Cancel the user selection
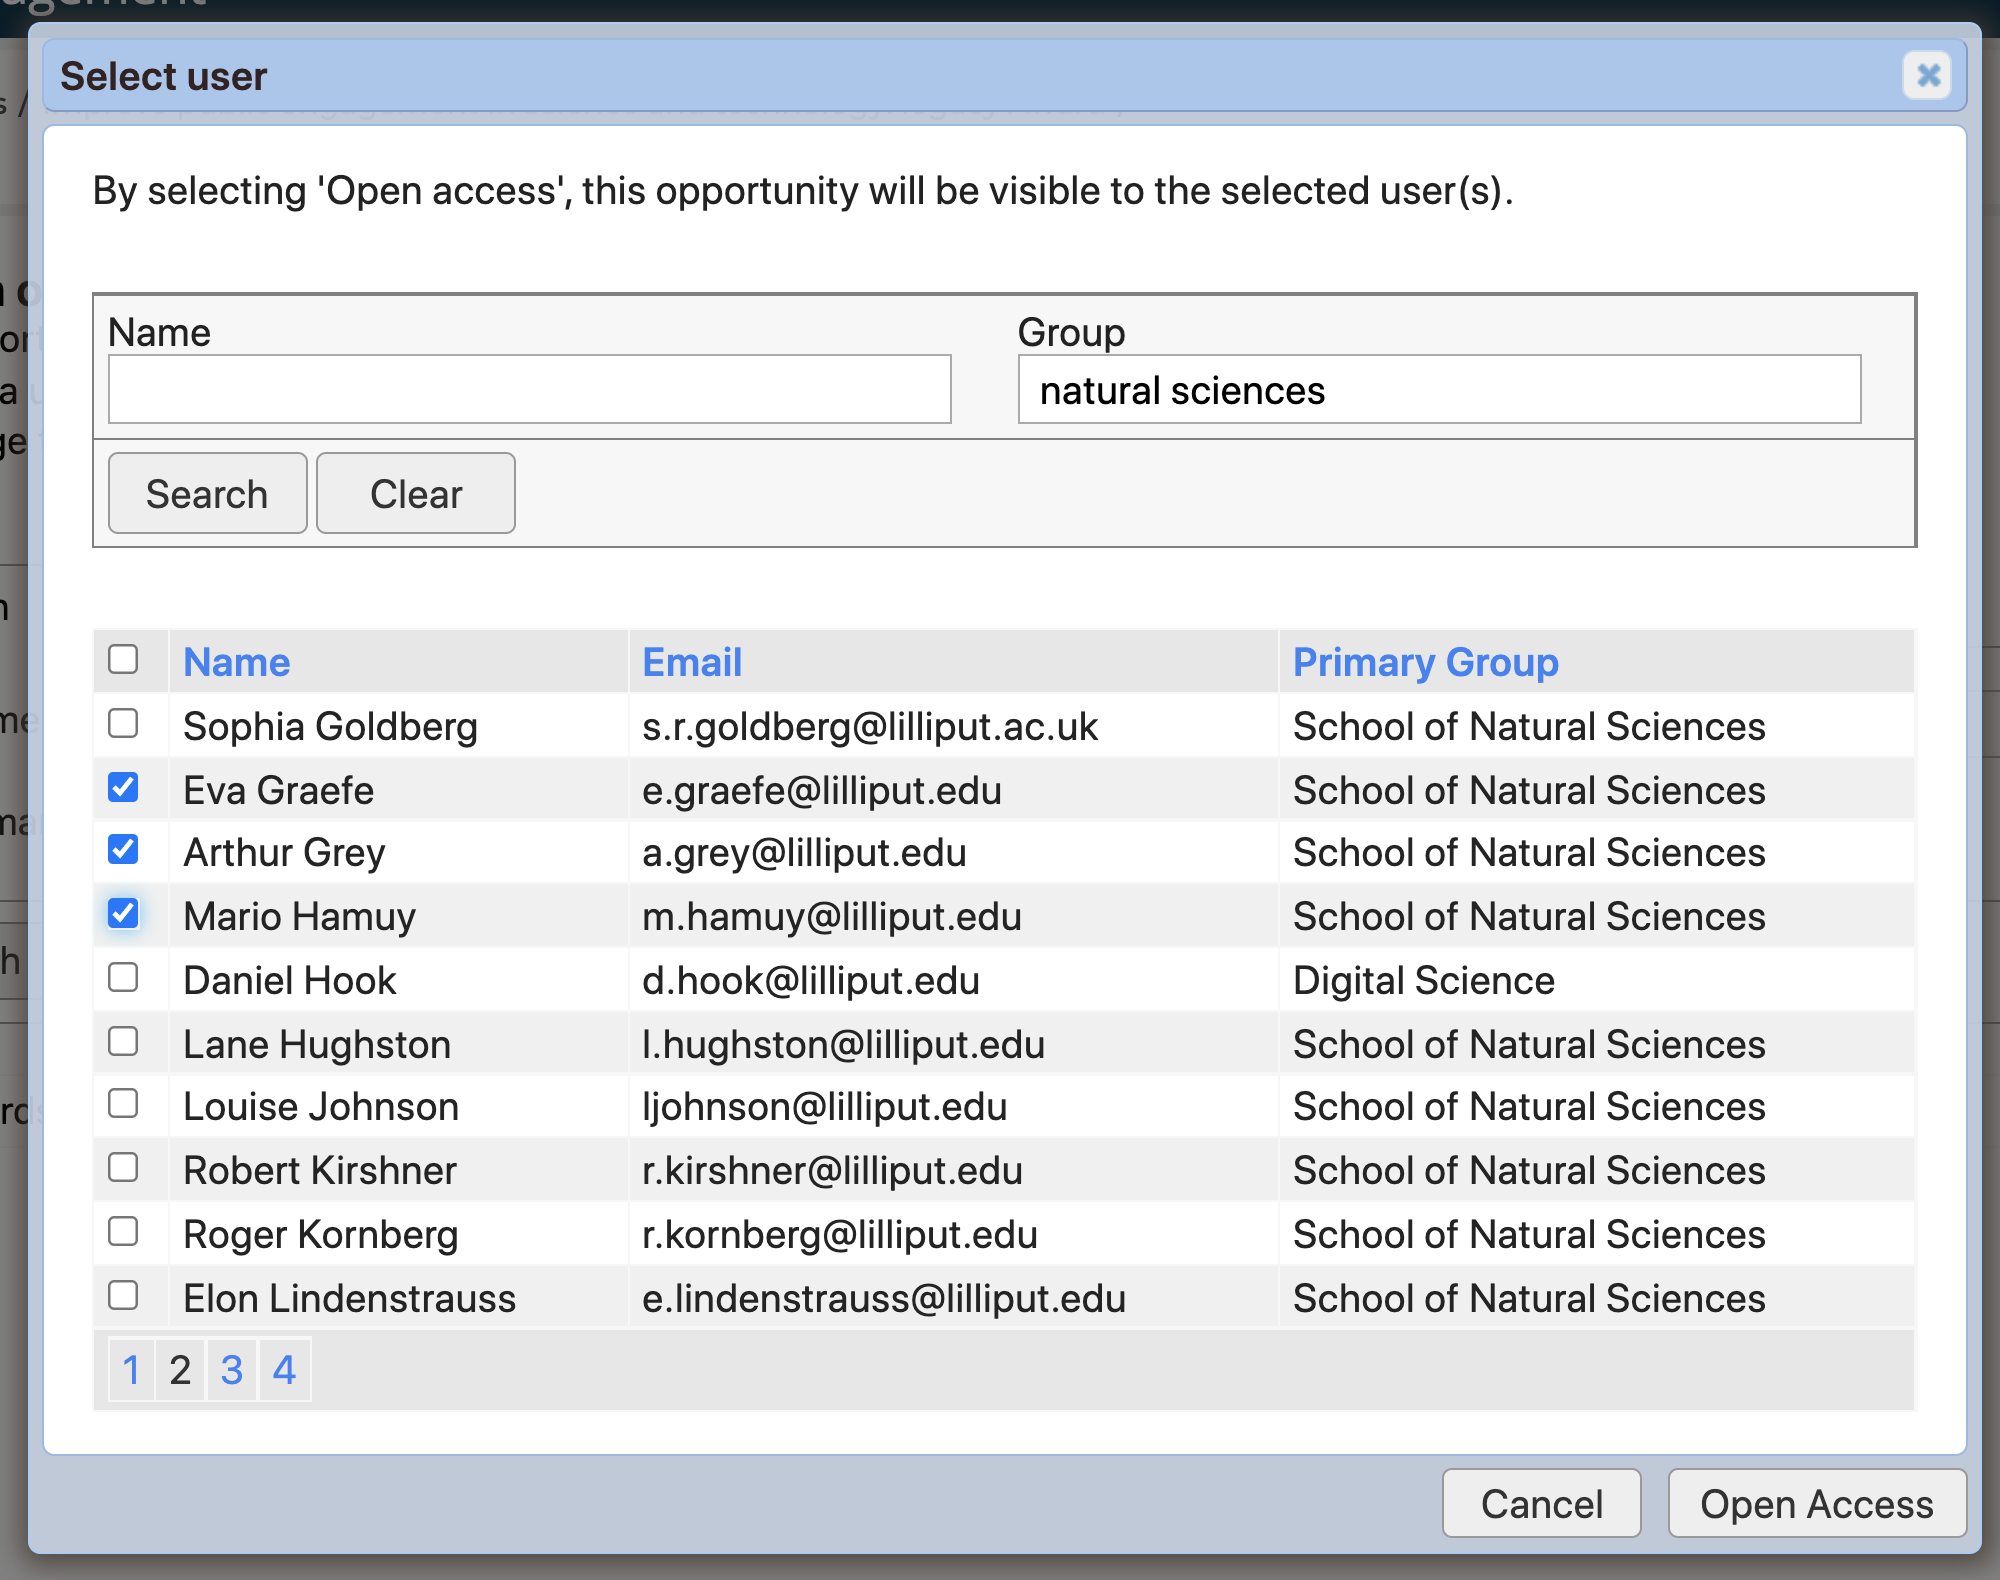The height and width of the screenshot is (1580, 2000). (1541, 1504)
